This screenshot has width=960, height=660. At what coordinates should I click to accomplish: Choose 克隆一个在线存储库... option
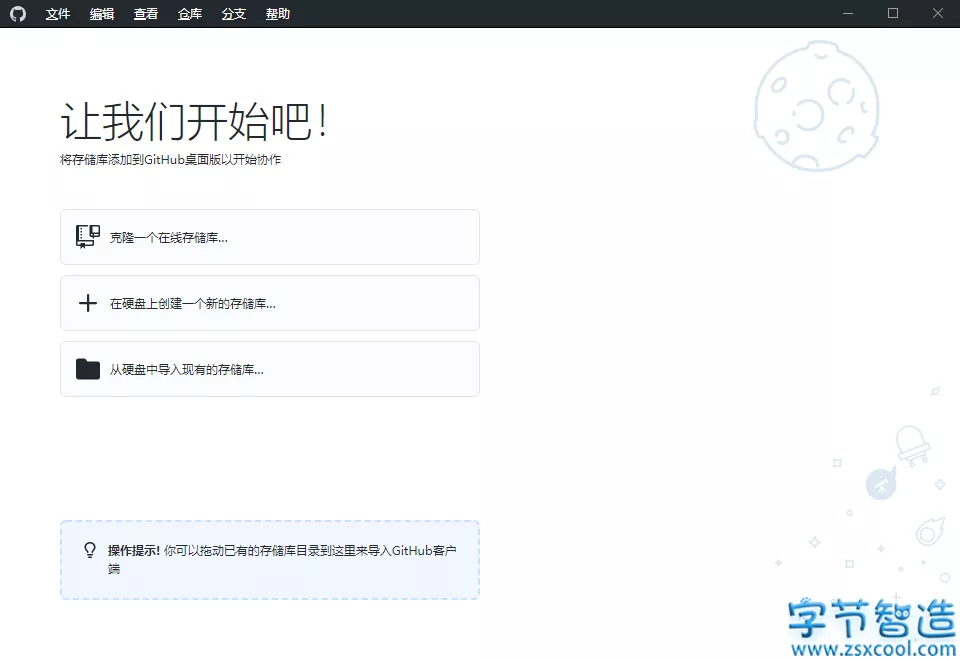tap(269, 237)
